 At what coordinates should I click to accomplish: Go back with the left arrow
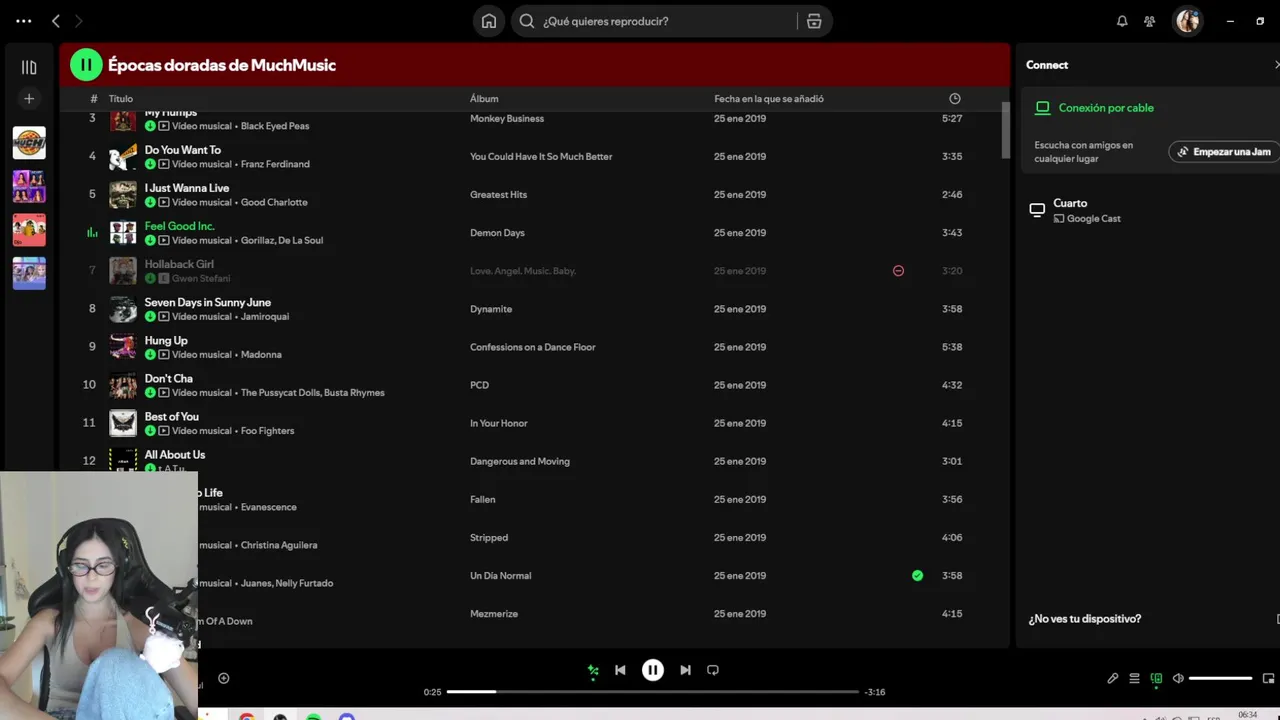(x=56, y=21)
